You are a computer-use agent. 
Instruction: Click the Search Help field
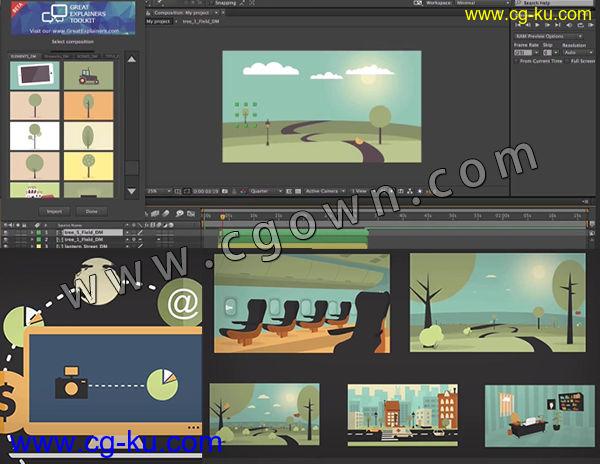[555, 3]
